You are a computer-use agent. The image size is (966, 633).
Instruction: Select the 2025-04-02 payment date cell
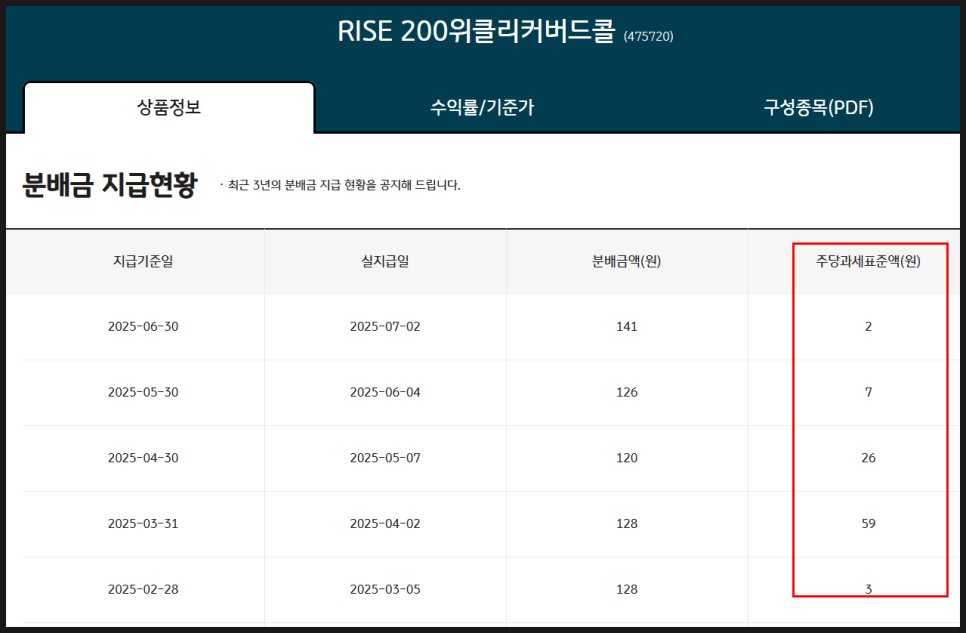(x=385, y=524)
